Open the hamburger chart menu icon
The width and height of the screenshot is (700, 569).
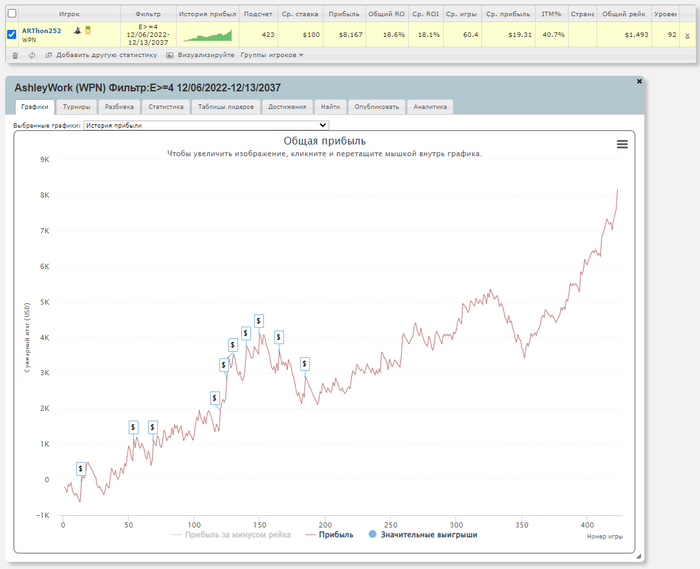622,144
